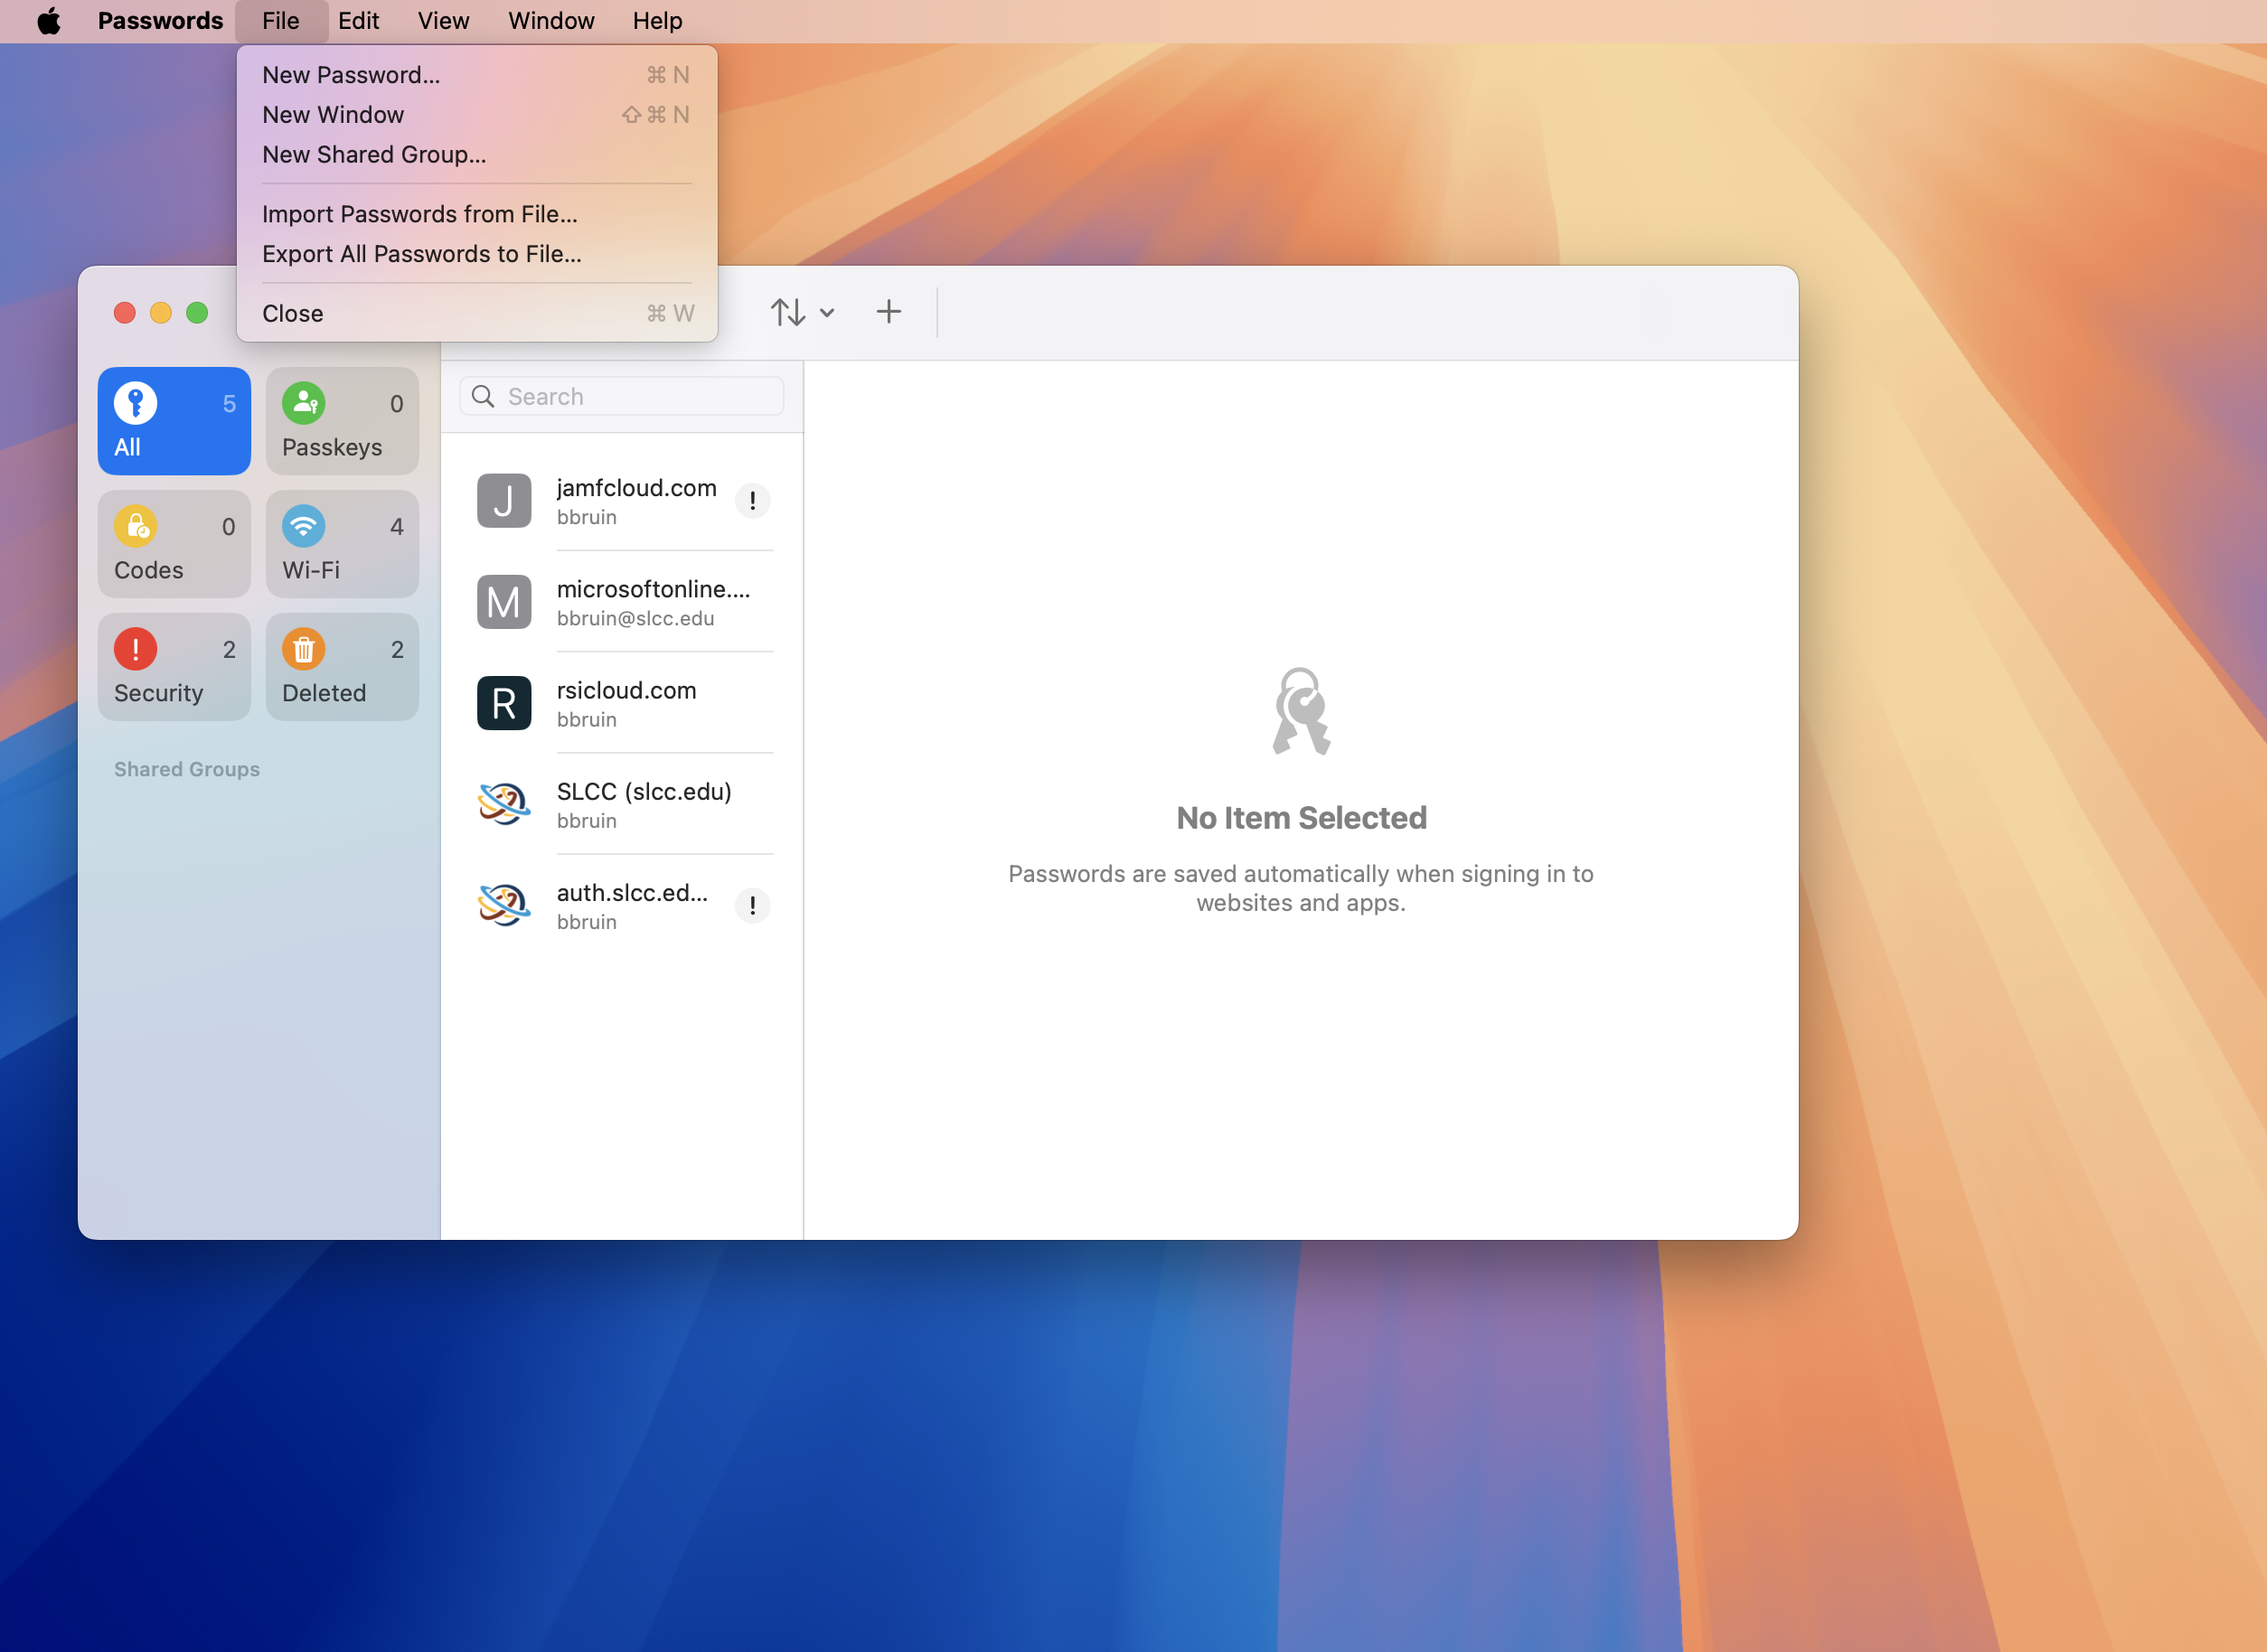The image size is (2267, 1652).
Task: Open the Apple menu
Action: coord(48,21)
